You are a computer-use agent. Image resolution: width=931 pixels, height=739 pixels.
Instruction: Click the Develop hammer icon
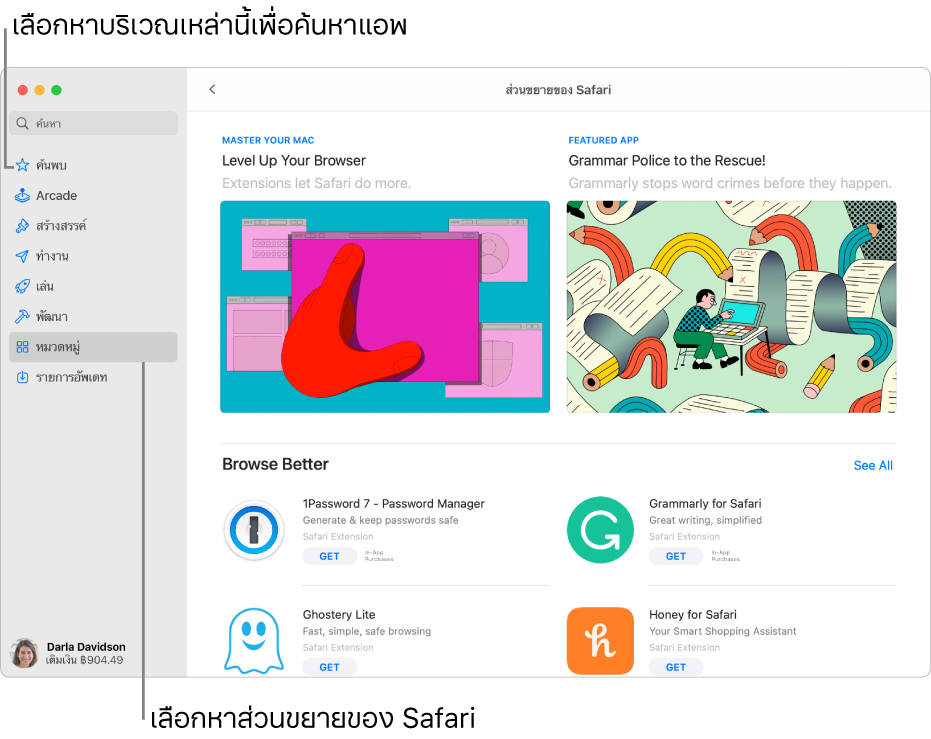(23, 316)
